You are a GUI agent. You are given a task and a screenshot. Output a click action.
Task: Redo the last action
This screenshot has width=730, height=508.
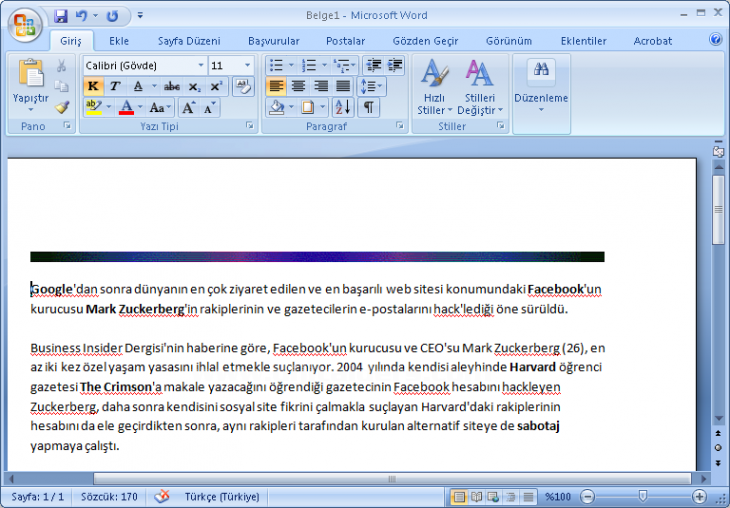pos(112,16)
